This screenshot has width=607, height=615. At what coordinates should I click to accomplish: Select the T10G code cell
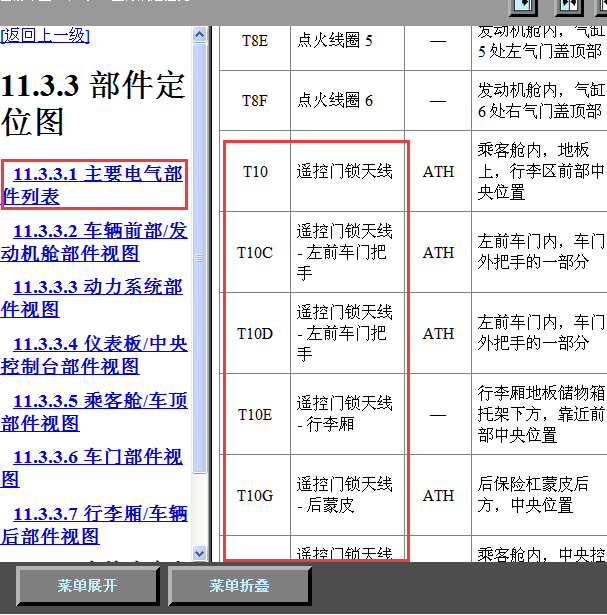[255, 495]
